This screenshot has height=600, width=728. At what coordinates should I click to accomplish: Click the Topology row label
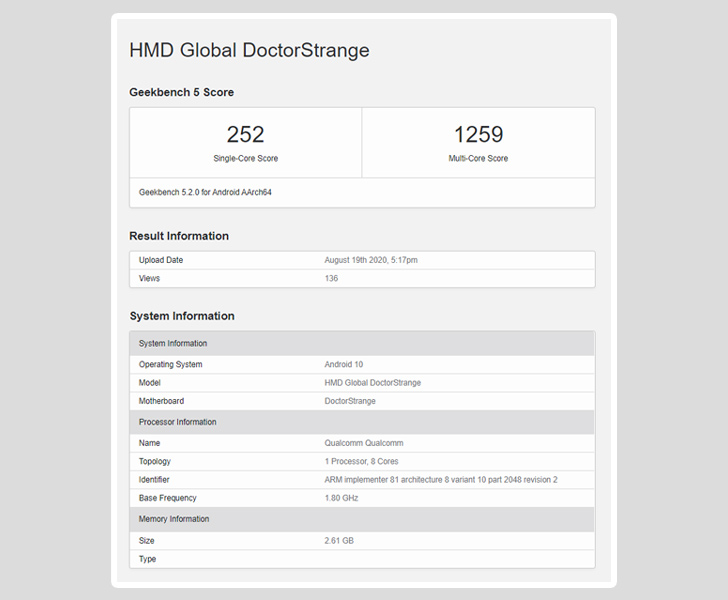point(155,461)
